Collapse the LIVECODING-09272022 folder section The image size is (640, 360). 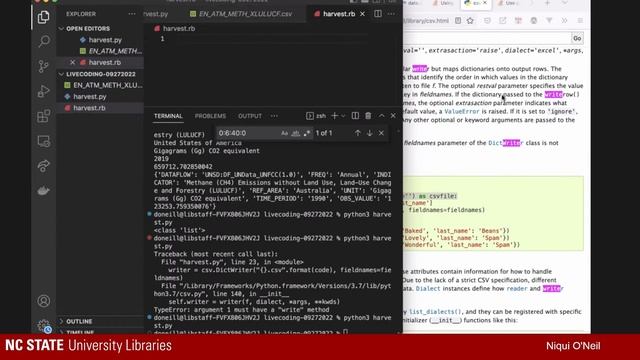tap(100, 74)
